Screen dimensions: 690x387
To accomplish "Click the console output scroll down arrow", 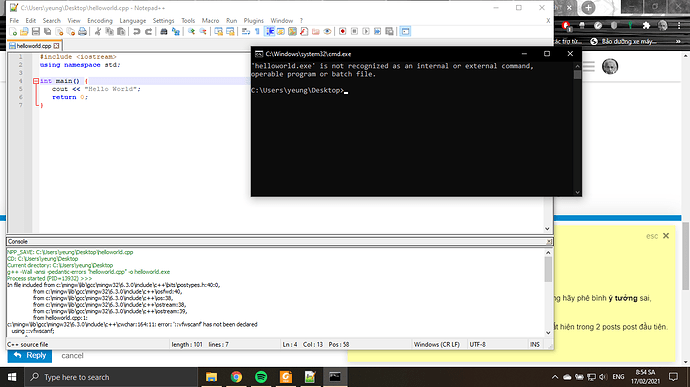I will click(x=548, y=333).
